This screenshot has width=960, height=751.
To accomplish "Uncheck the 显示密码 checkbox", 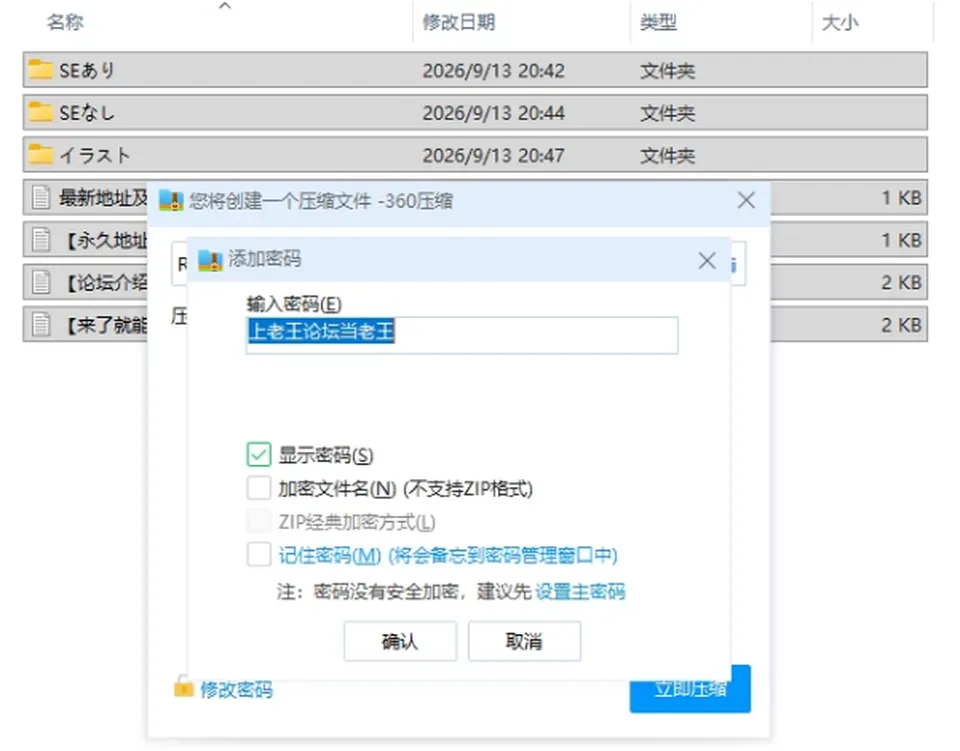I will click(x=258, y=454).
